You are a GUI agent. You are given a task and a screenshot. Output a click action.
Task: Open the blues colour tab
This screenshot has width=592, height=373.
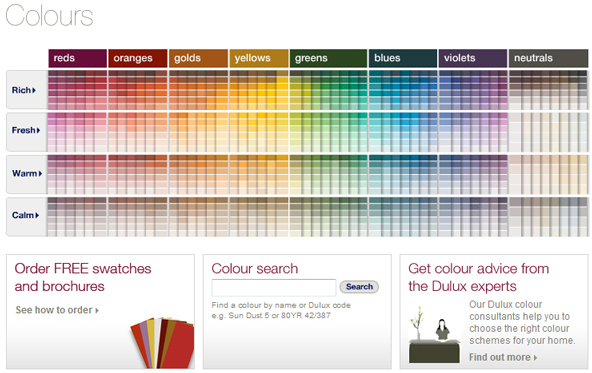[x=403, y=58]
